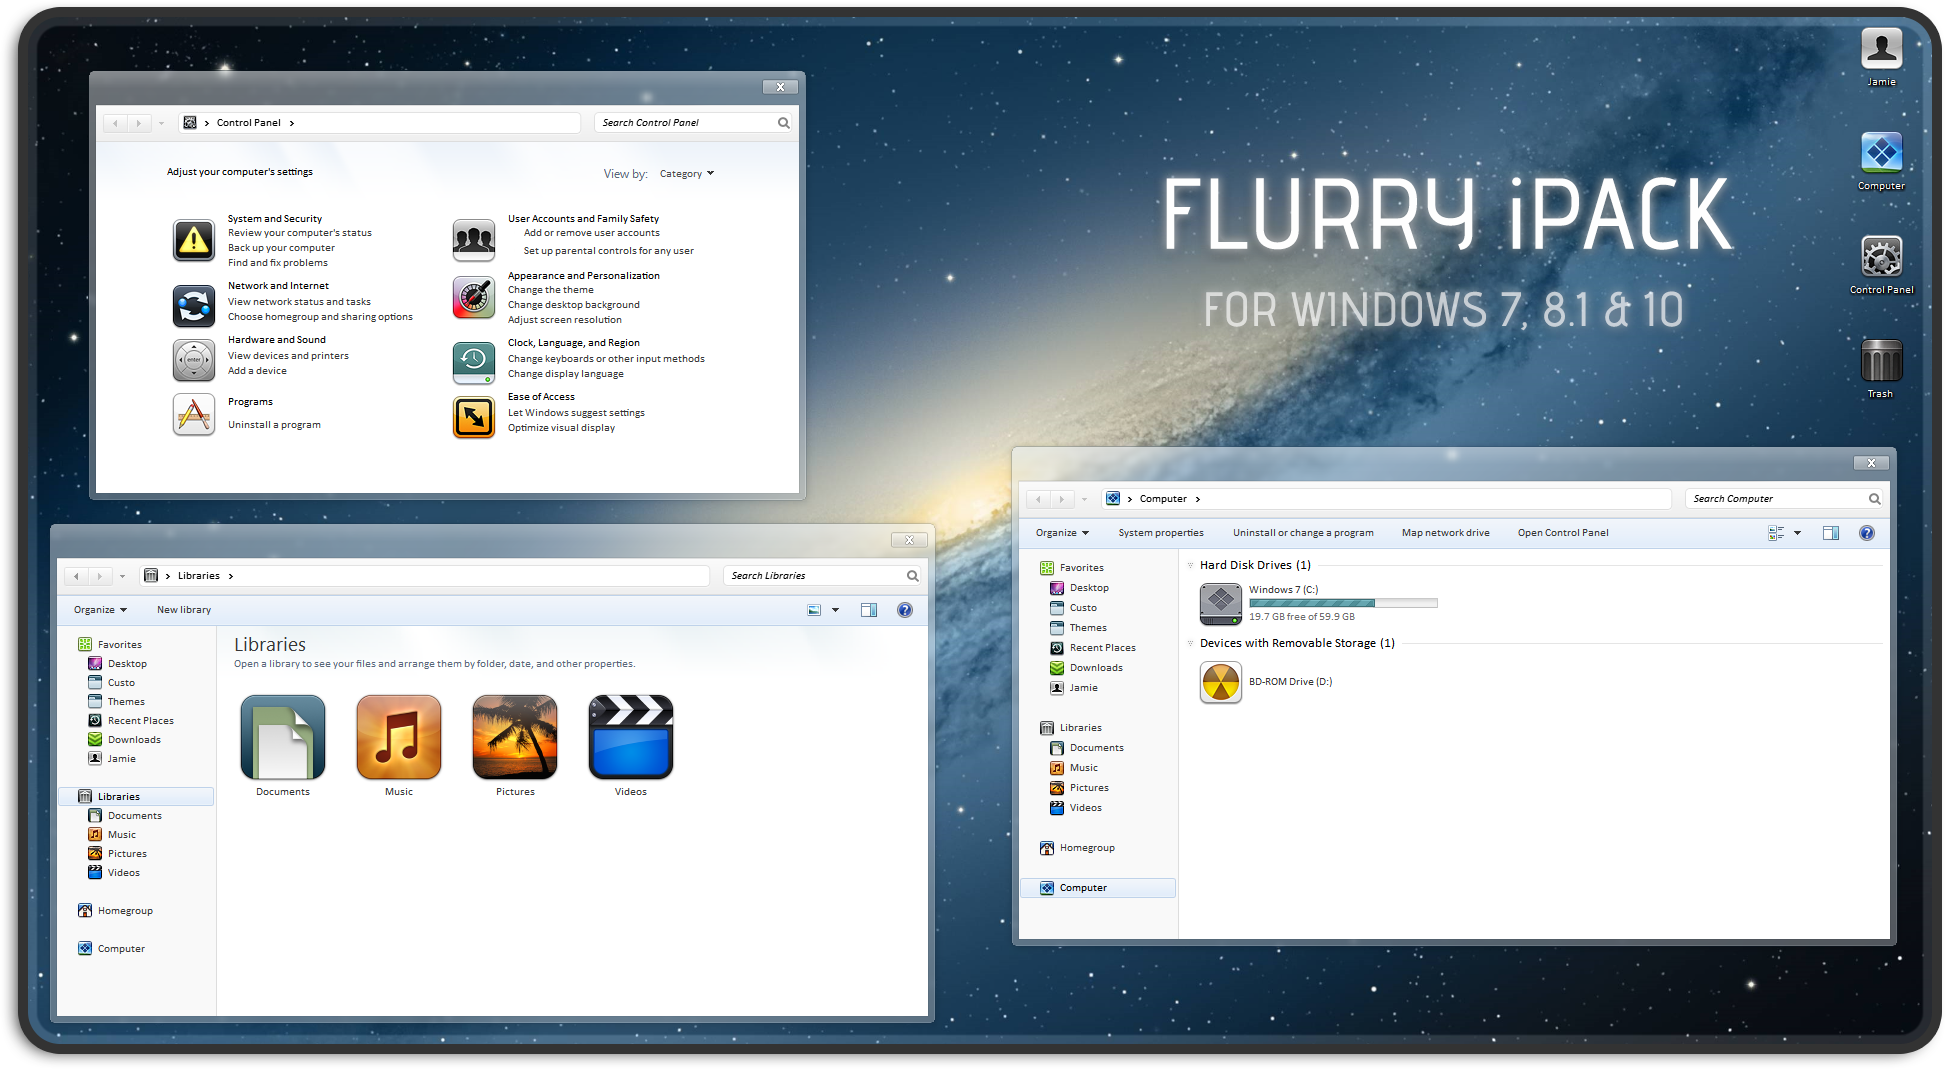This screenshot has height=1069, width=1946.
Task: Click System properties in Computer toolbar
Action: click(1161, 533)
